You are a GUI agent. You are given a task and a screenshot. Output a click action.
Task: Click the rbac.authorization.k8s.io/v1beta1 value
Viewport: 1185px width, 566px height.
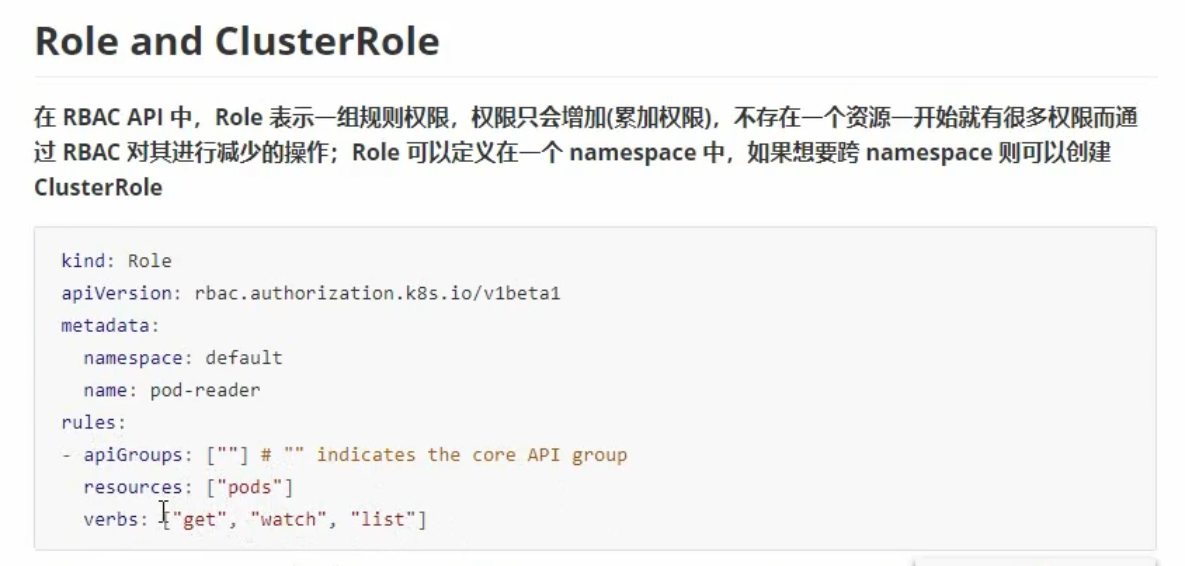[377, 293]
